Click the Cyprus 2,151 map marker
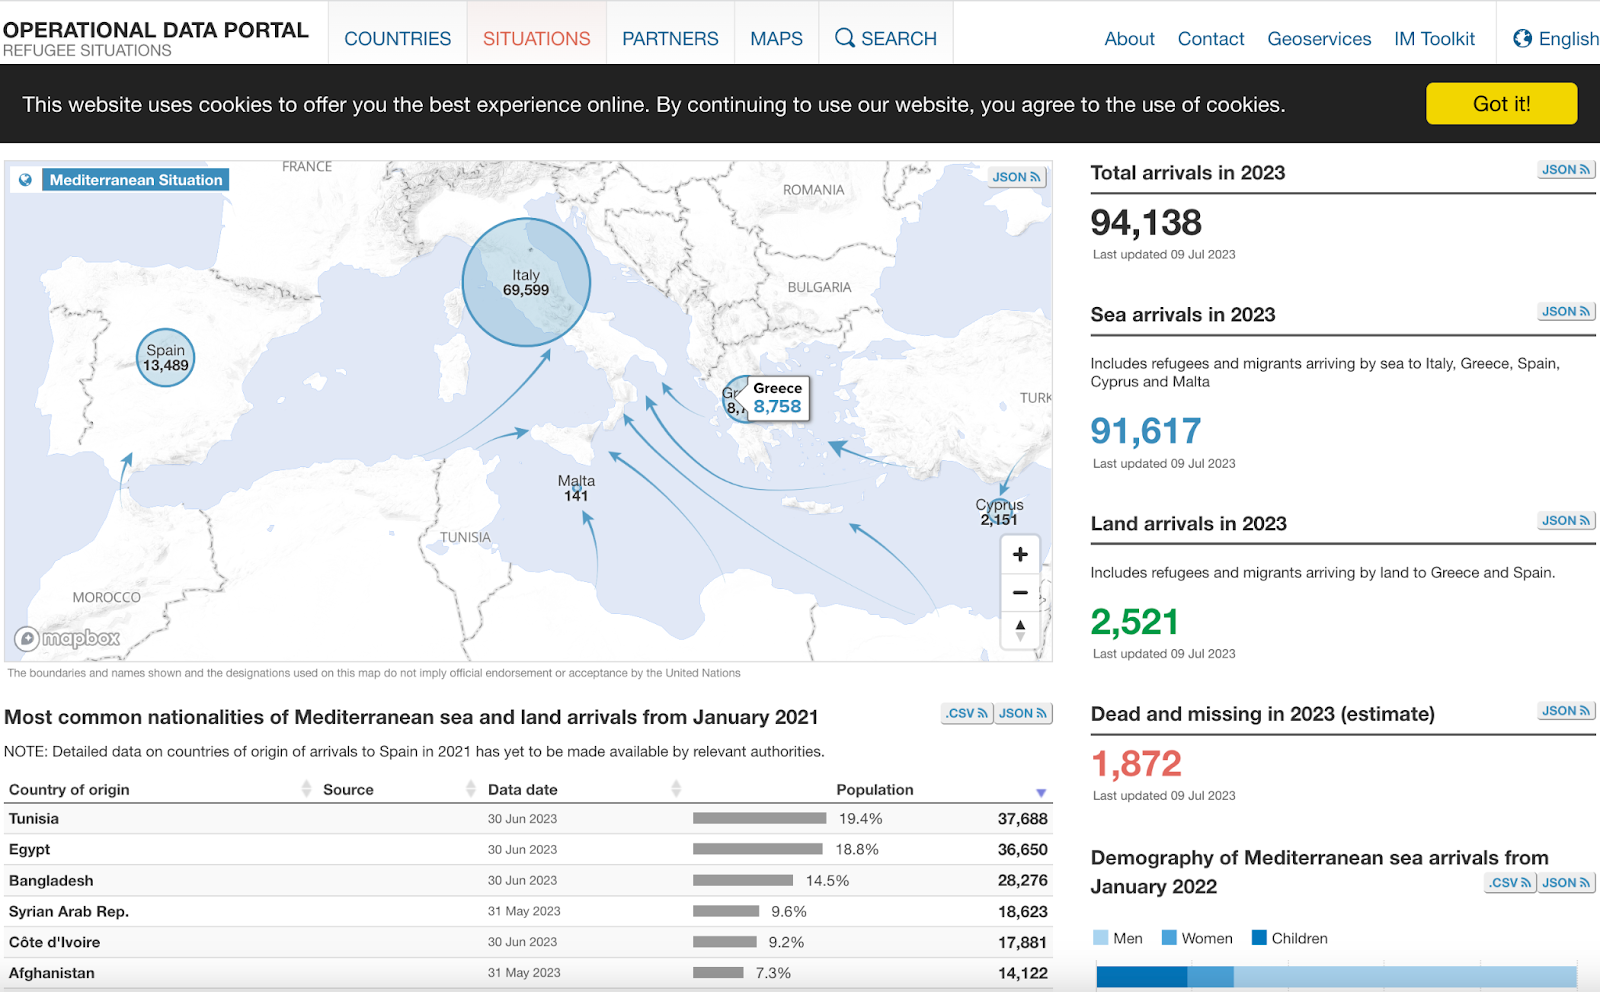This screenshot has height=992, width=1600. pyautogui.click(x=1000, y=512)
